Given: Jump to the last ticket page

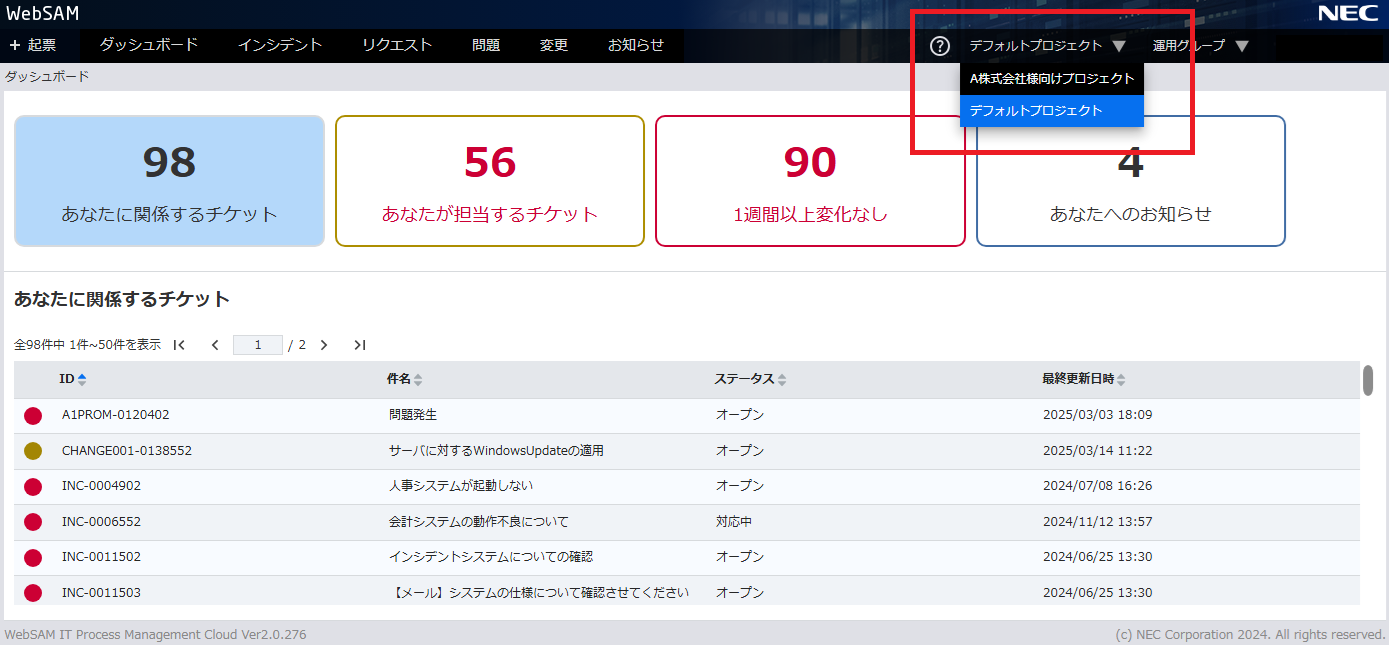Looking at the screenshot, I should tap(360, 345).
